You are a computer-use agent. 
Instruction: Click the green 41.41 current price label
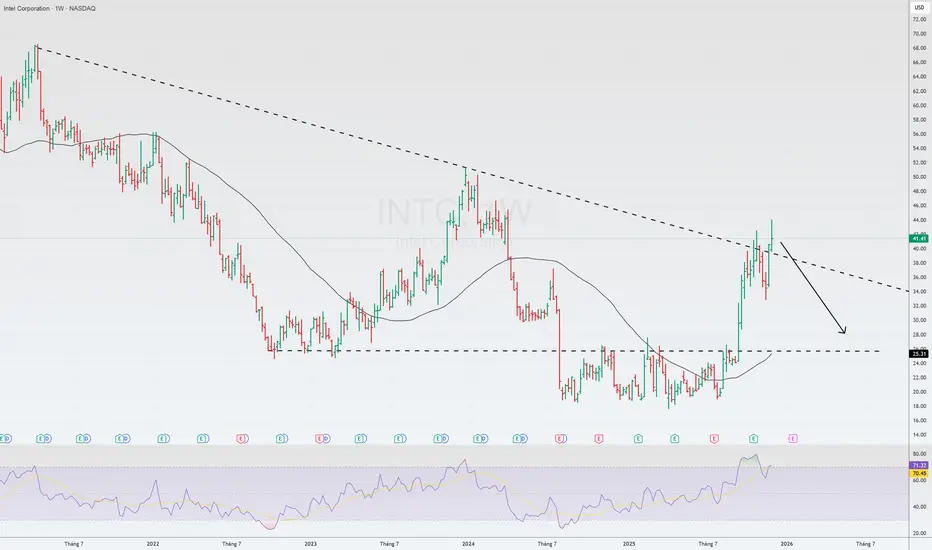coord(918,238)
